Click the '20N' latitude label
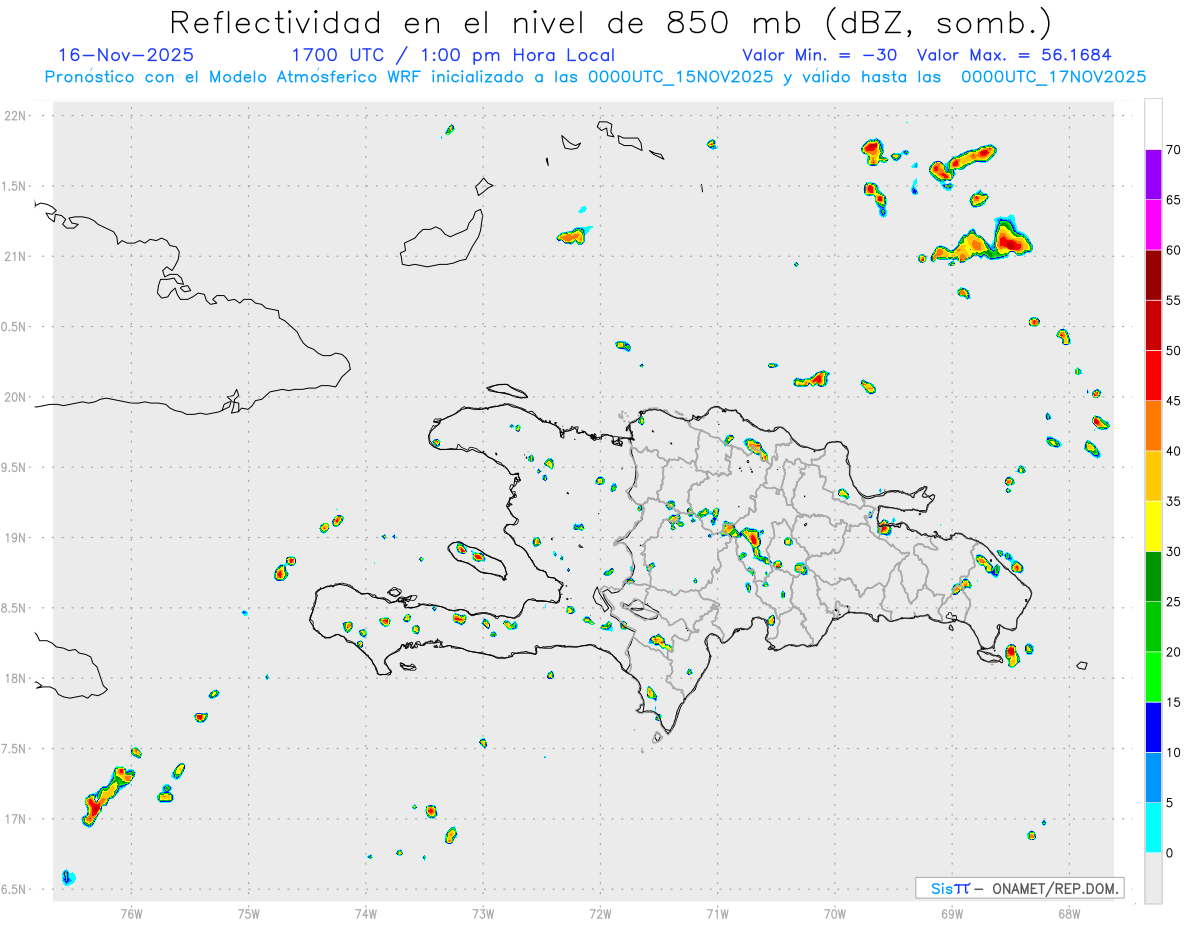 coord(17,397)
